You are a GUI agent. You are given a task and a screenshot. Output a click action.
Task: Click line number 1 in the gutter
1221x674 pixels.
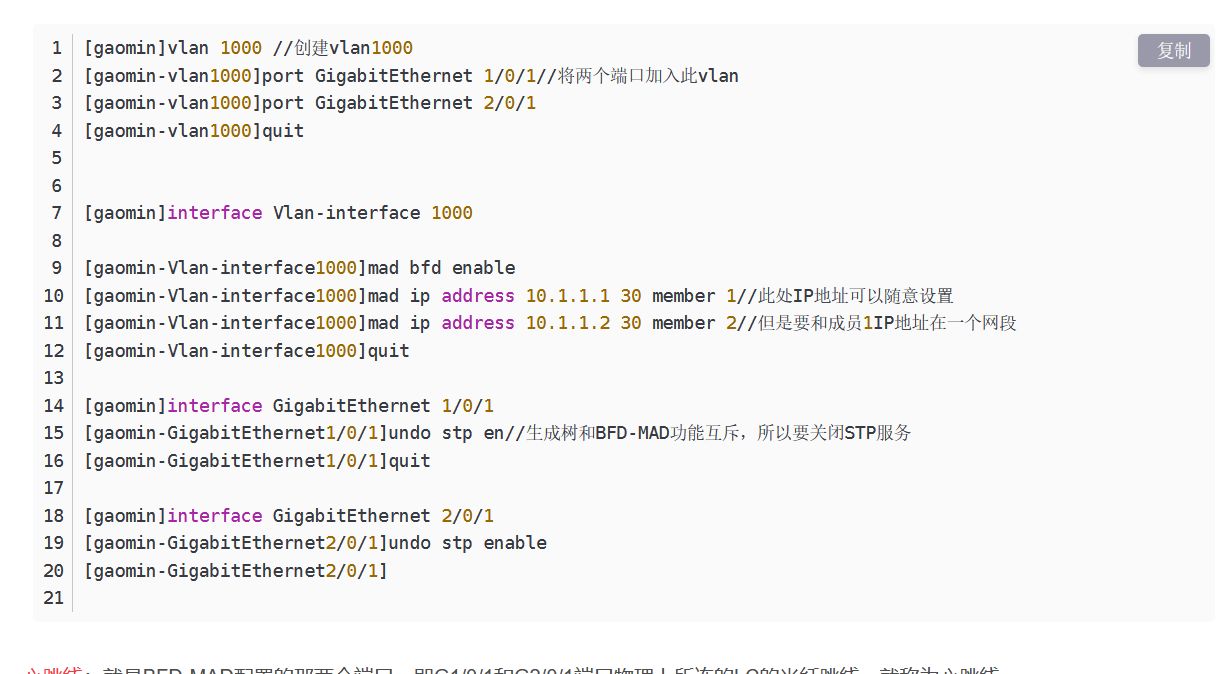pyautogui.click(x=57, y=48)
